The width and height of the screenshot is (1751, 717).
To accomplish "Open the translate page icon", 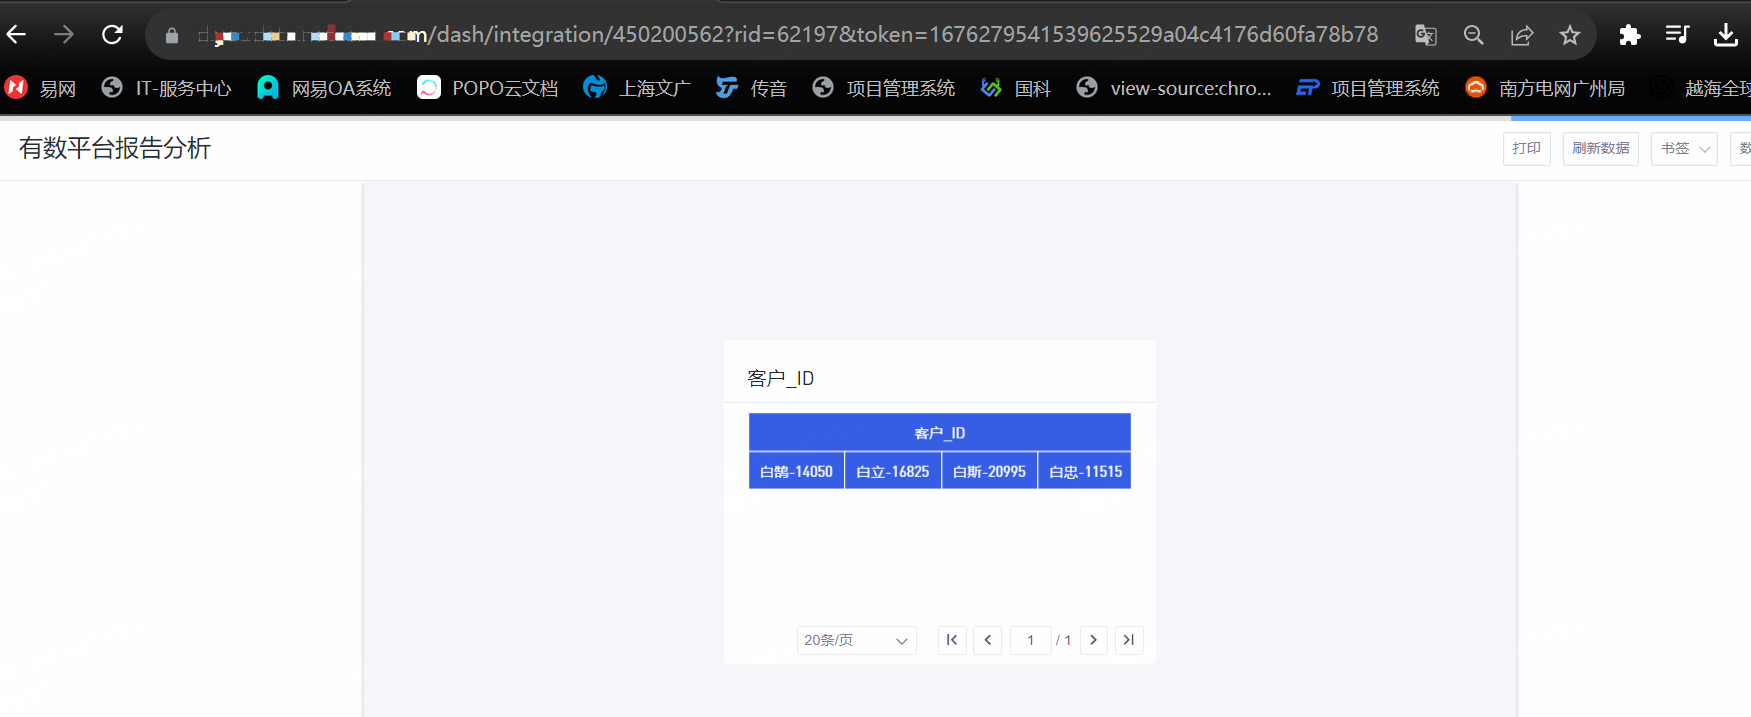I will coord(1426,36).
